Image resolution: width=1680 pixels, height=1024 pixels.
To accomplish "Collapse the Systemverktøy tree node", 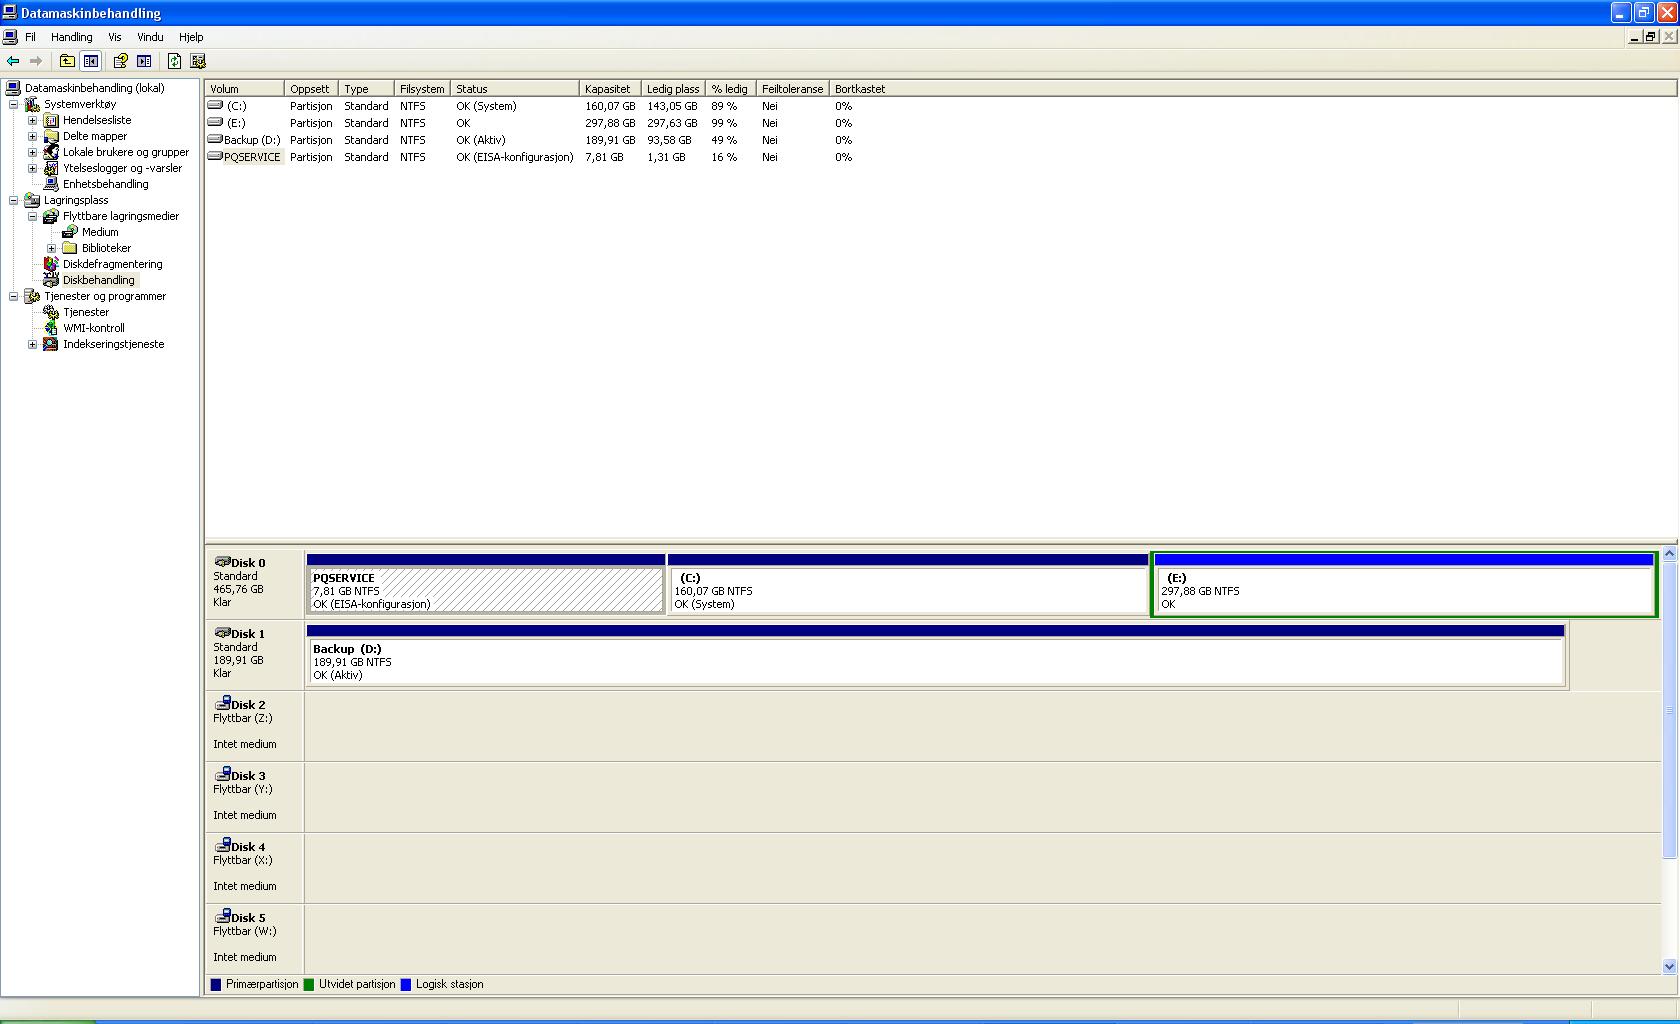I will 13,104.
